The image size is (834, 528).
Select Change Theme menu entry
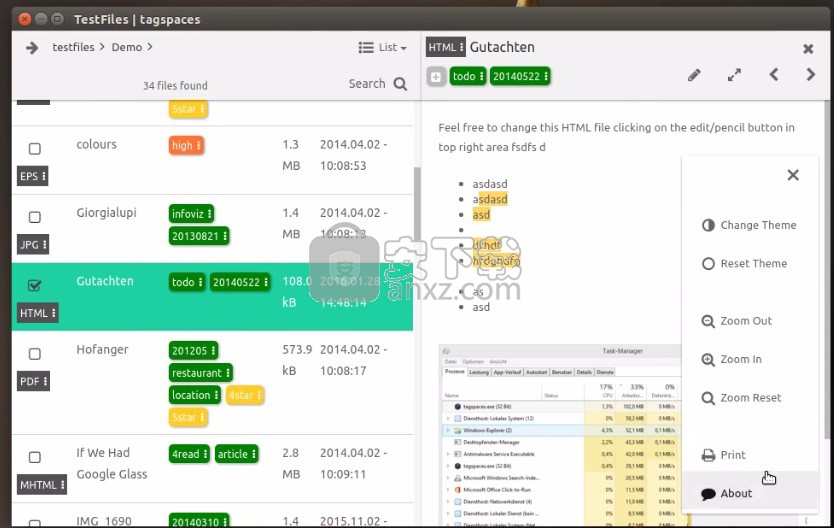(749, 225)
